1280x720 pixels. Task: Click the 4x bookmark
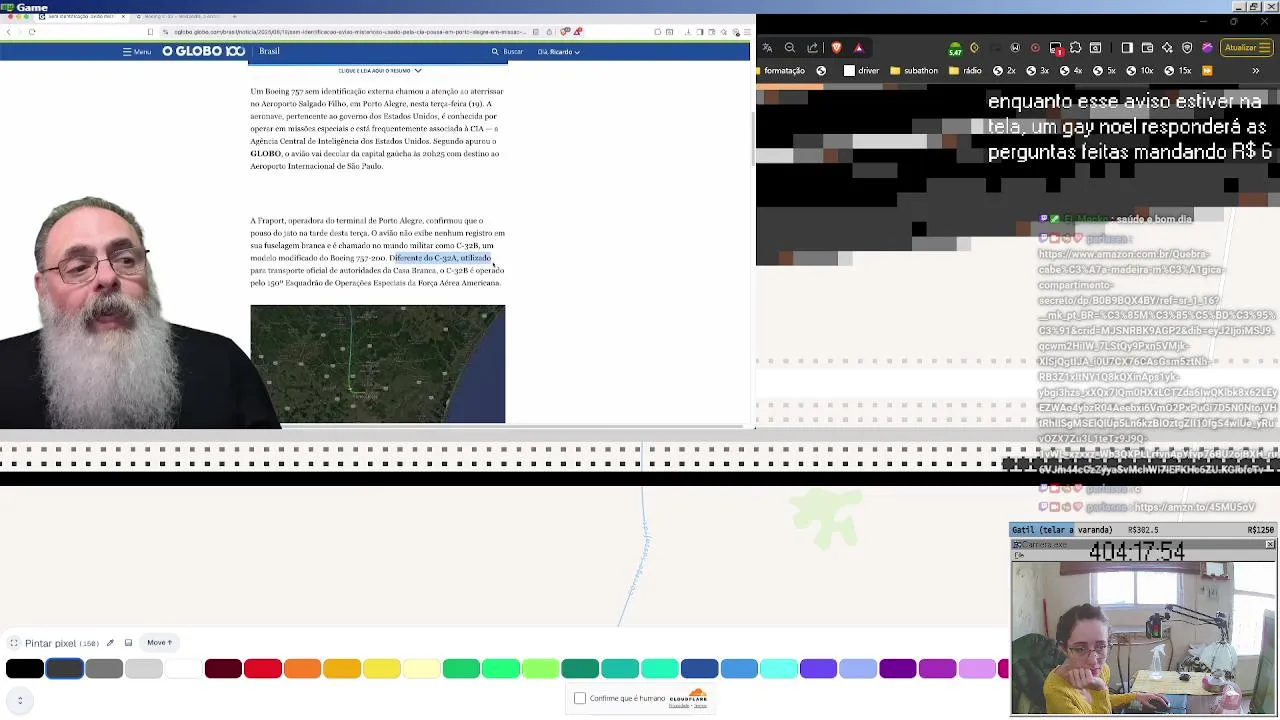point(1071,71)
